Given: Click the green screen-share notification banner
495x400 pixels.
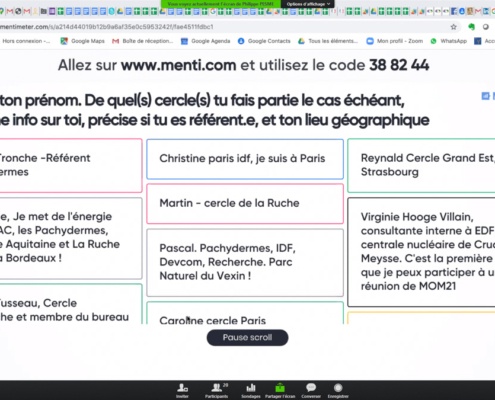Looking at the screenshot, I should point(221,4).
